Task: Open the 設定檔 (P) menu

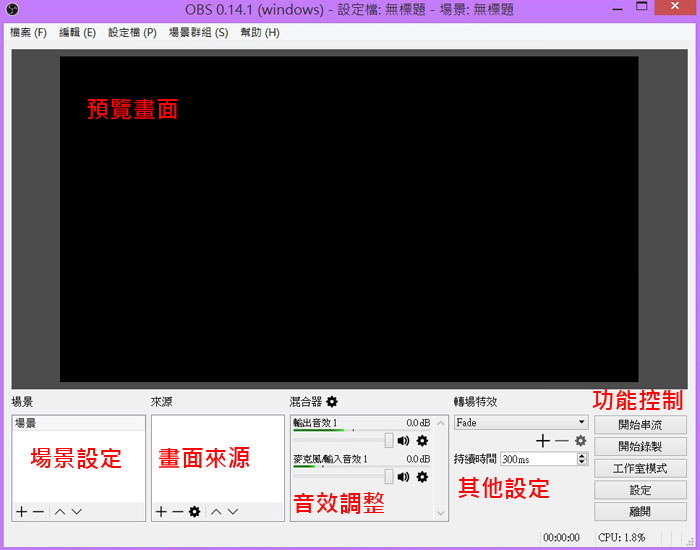Action: 132,33
